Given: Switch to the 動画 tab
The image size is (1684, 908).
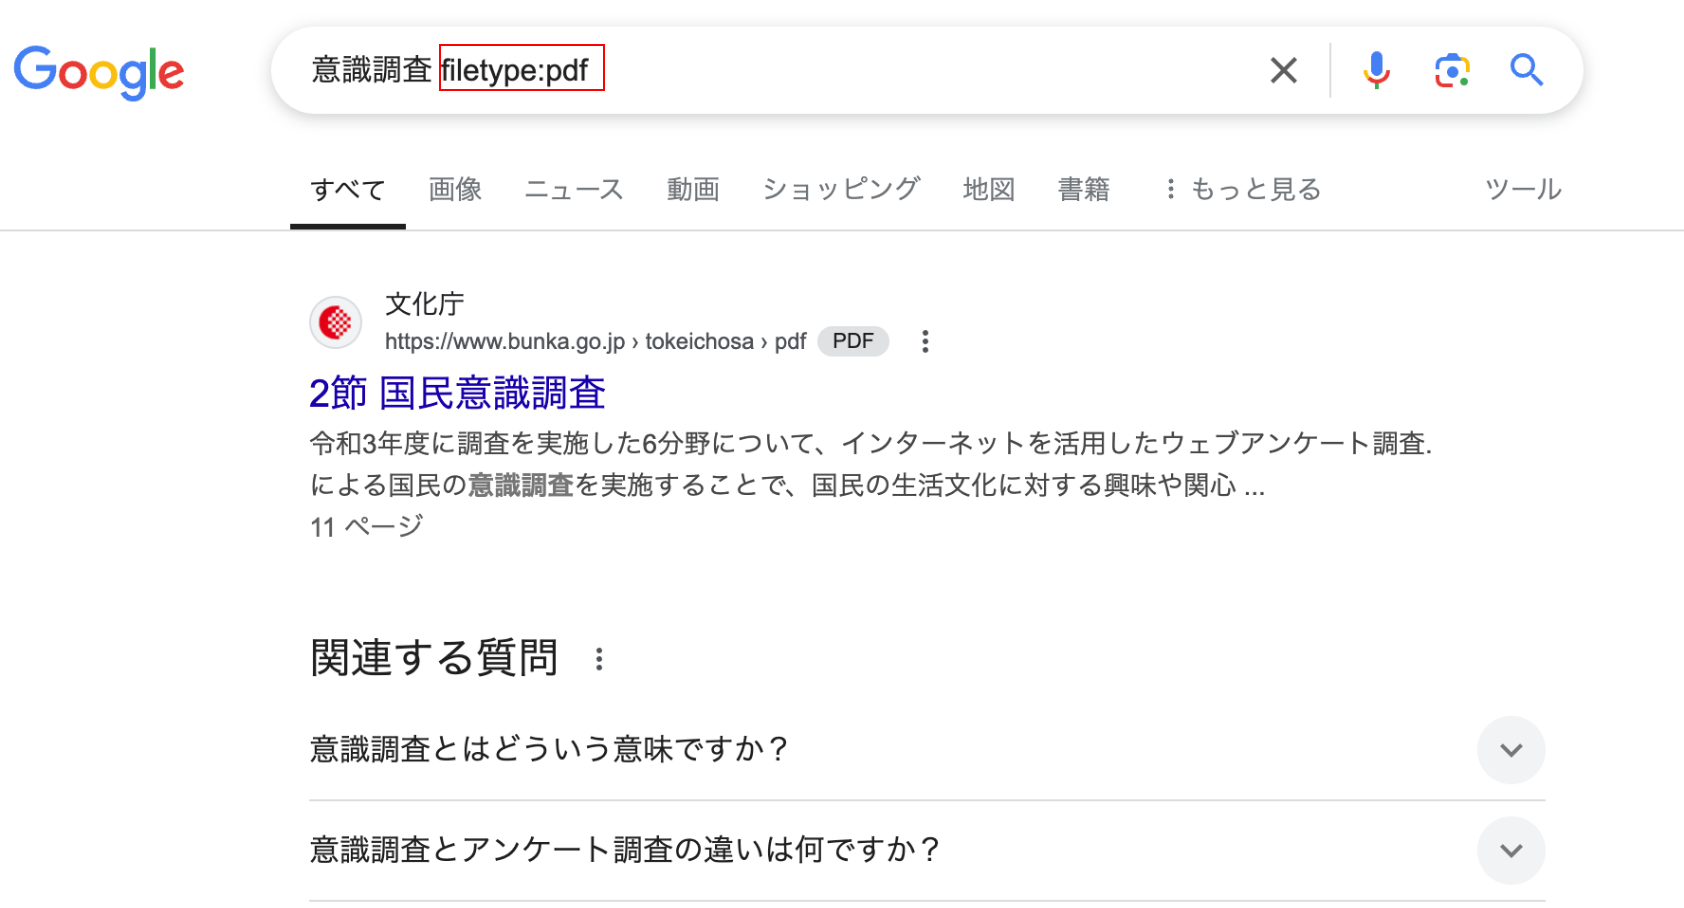Looking at the screenshot, I should tap(693, 189).
